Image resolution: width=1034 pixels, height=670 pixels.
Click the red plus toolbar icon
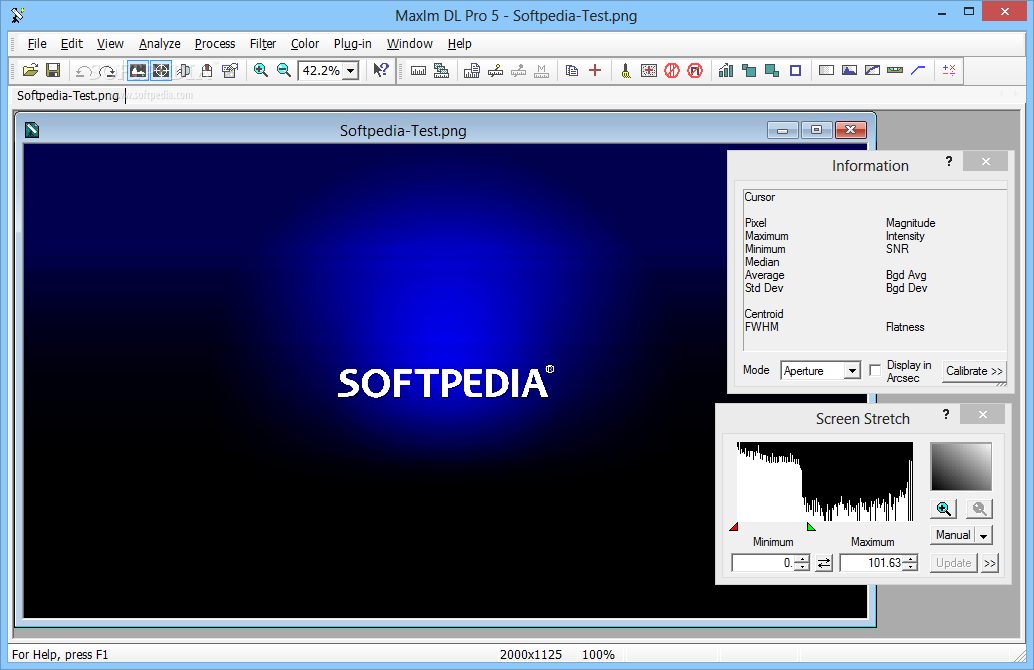(595, 70)
